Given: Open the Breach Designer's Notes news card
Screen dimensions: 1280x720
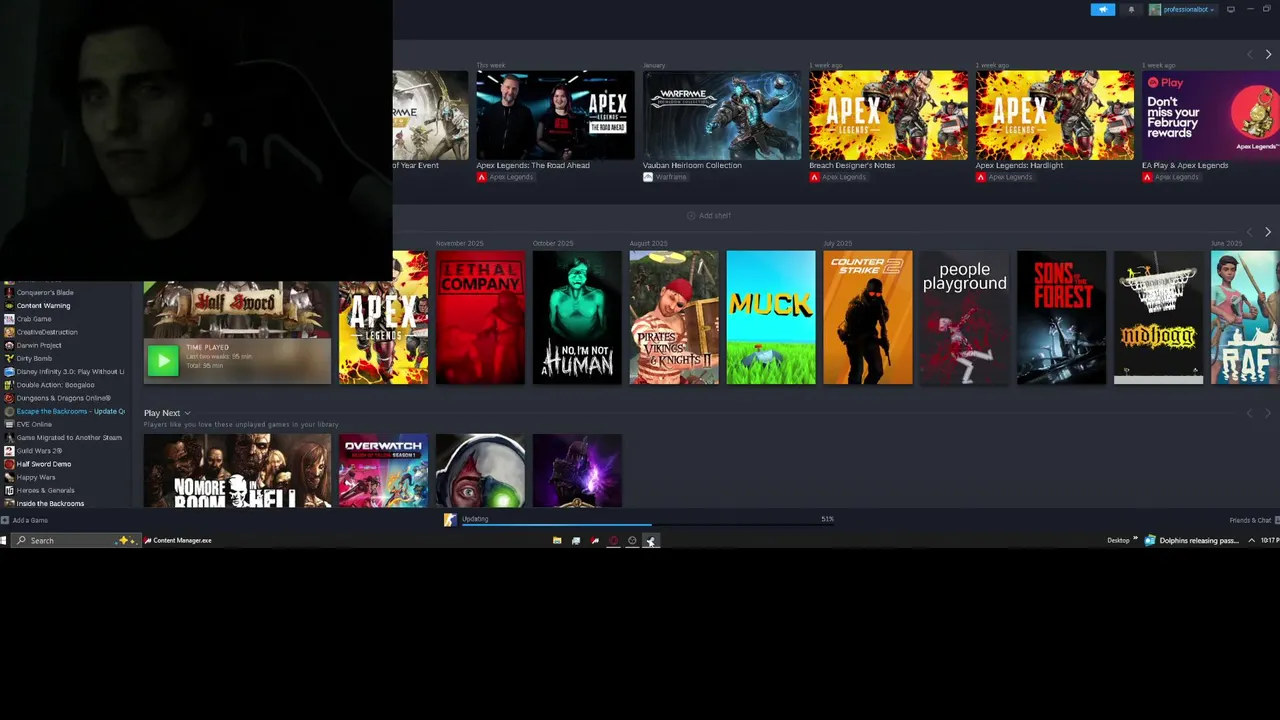Looking at the screenshot, I should tap(889, 115).
